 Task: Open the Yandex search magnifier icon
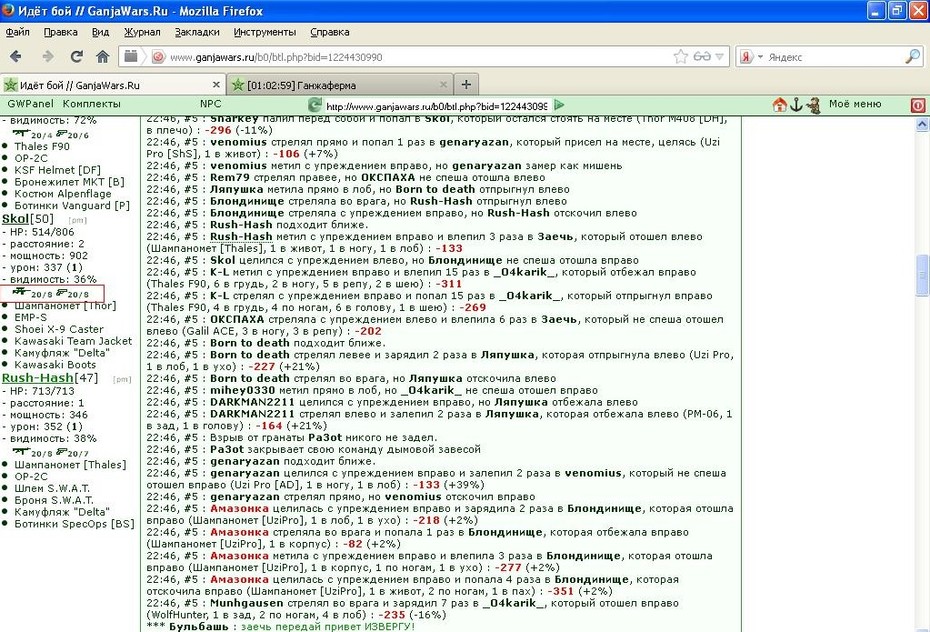912,56
